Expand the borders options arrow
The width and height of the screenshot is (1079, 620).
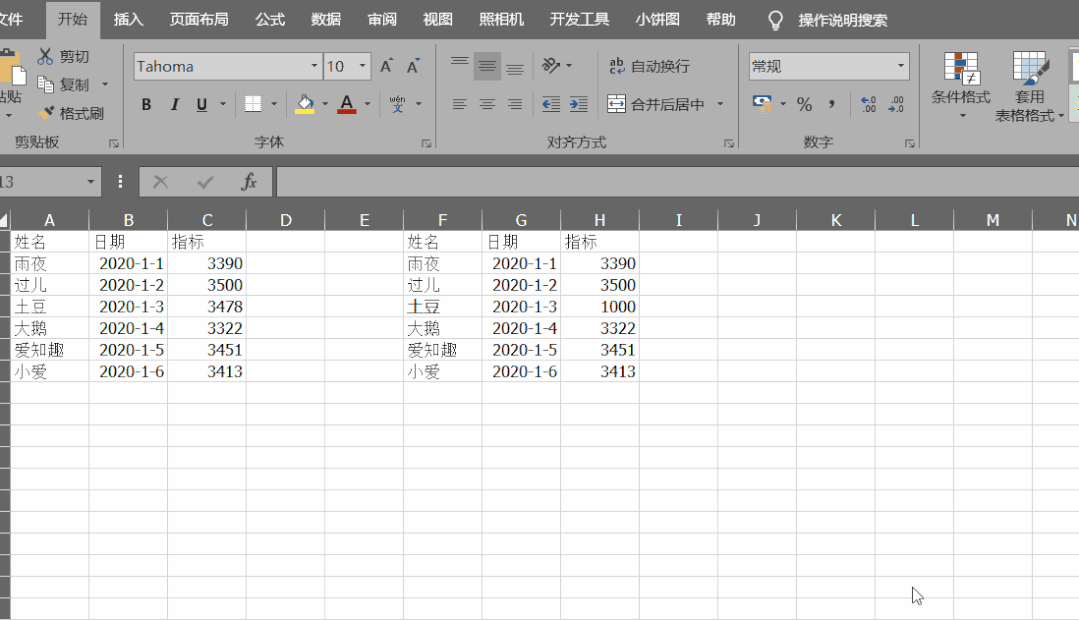point(274,105)
